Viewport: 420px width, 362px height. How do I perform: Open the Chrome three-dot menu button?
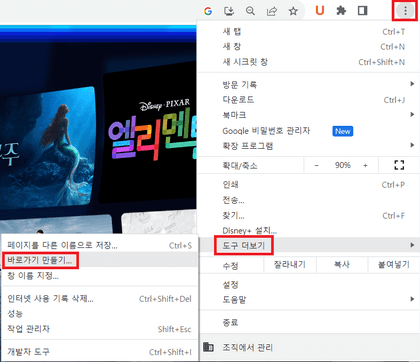click(x=405, y=11)
